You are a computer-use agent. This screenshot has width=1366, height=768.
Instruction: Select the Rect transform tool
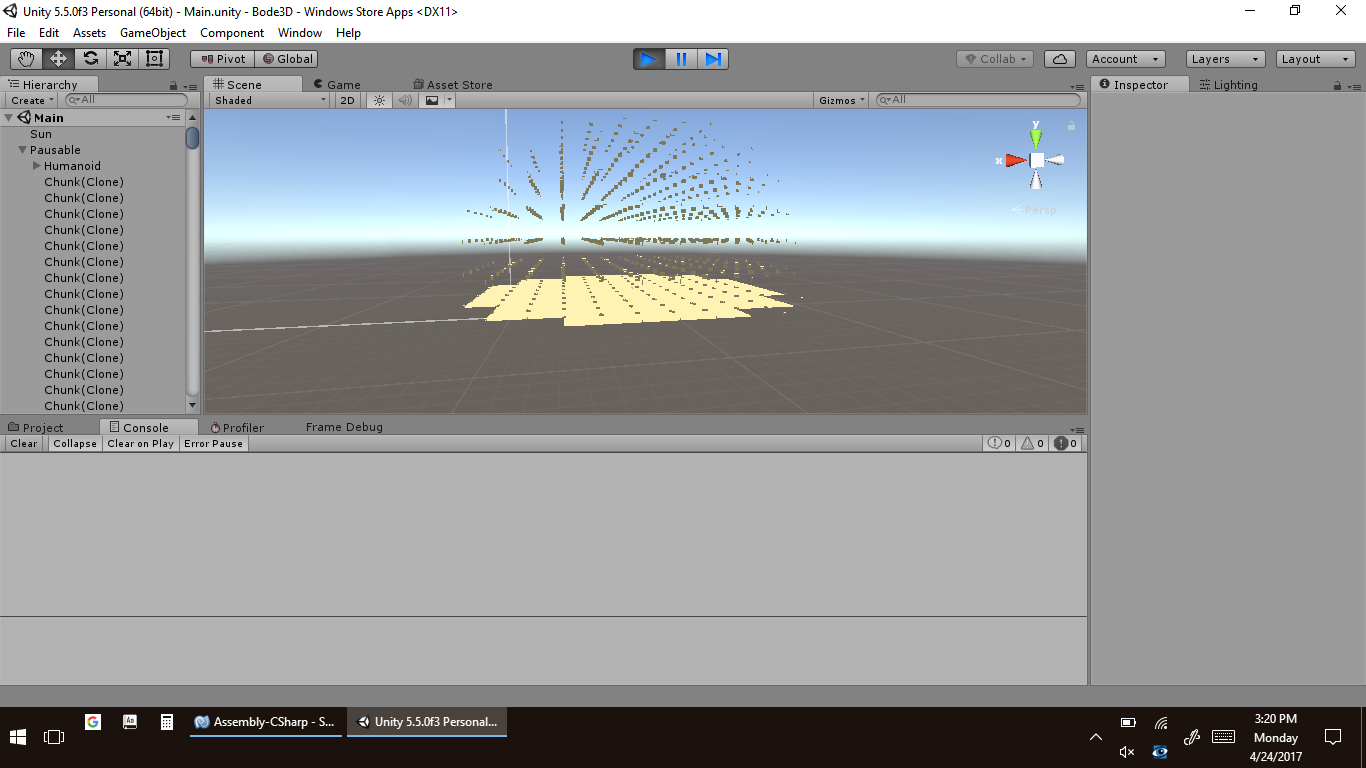pyautogui.click(x=154, y=59)
